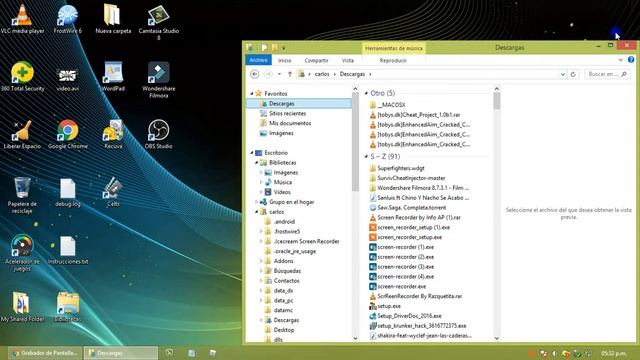Select screen_recorder_setup.exe file

click(409, 237)
